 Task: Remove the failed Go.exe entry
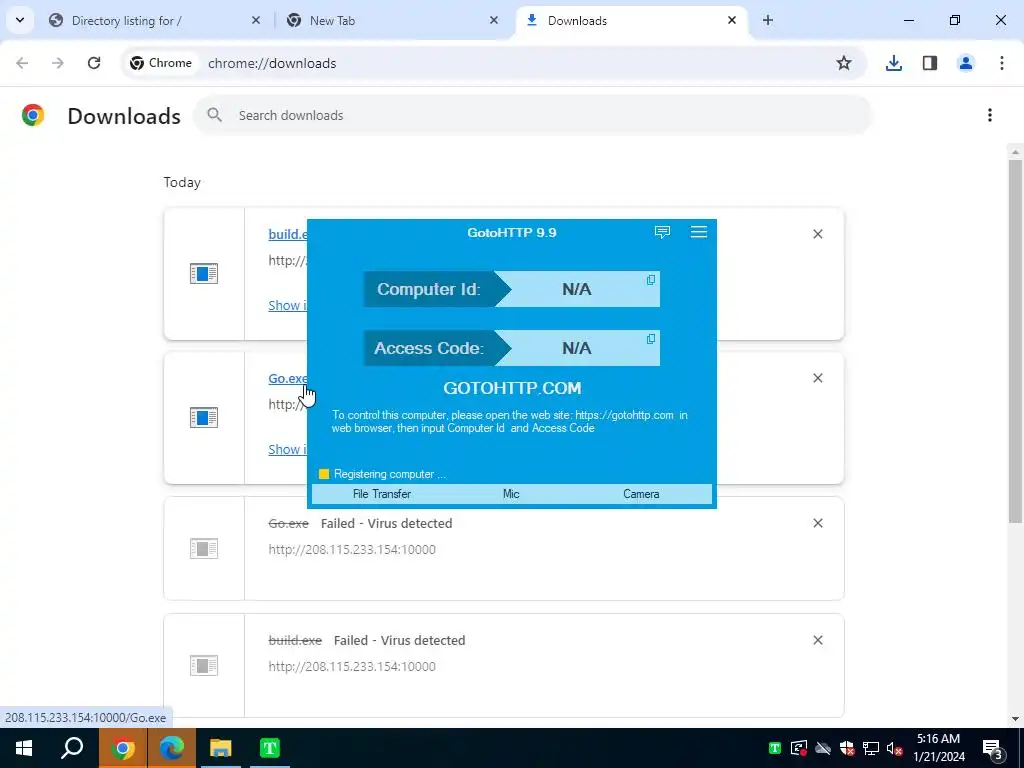point(818,523)
